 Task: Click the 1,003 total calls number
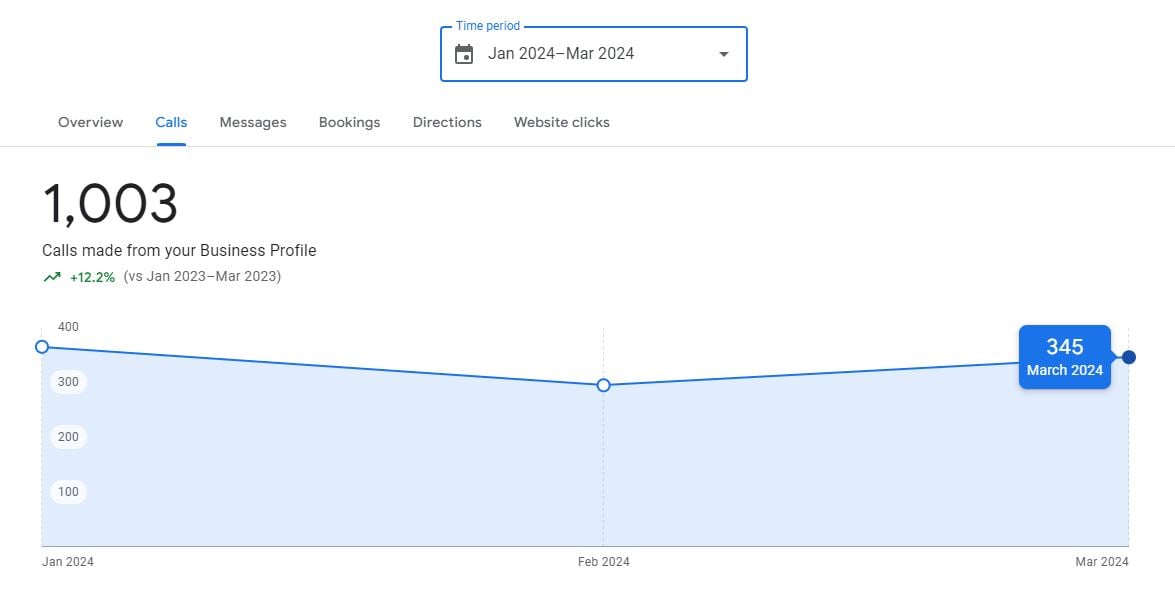(x=110, y=204)
